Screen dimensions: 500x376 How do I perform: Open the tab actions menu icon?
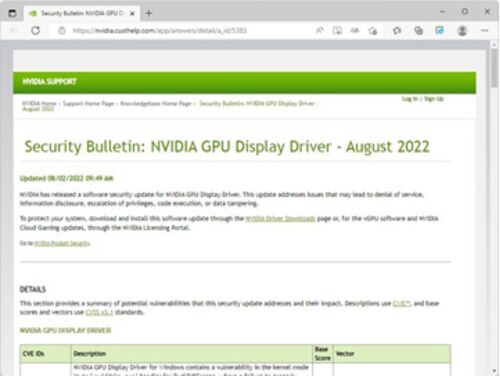12,13
